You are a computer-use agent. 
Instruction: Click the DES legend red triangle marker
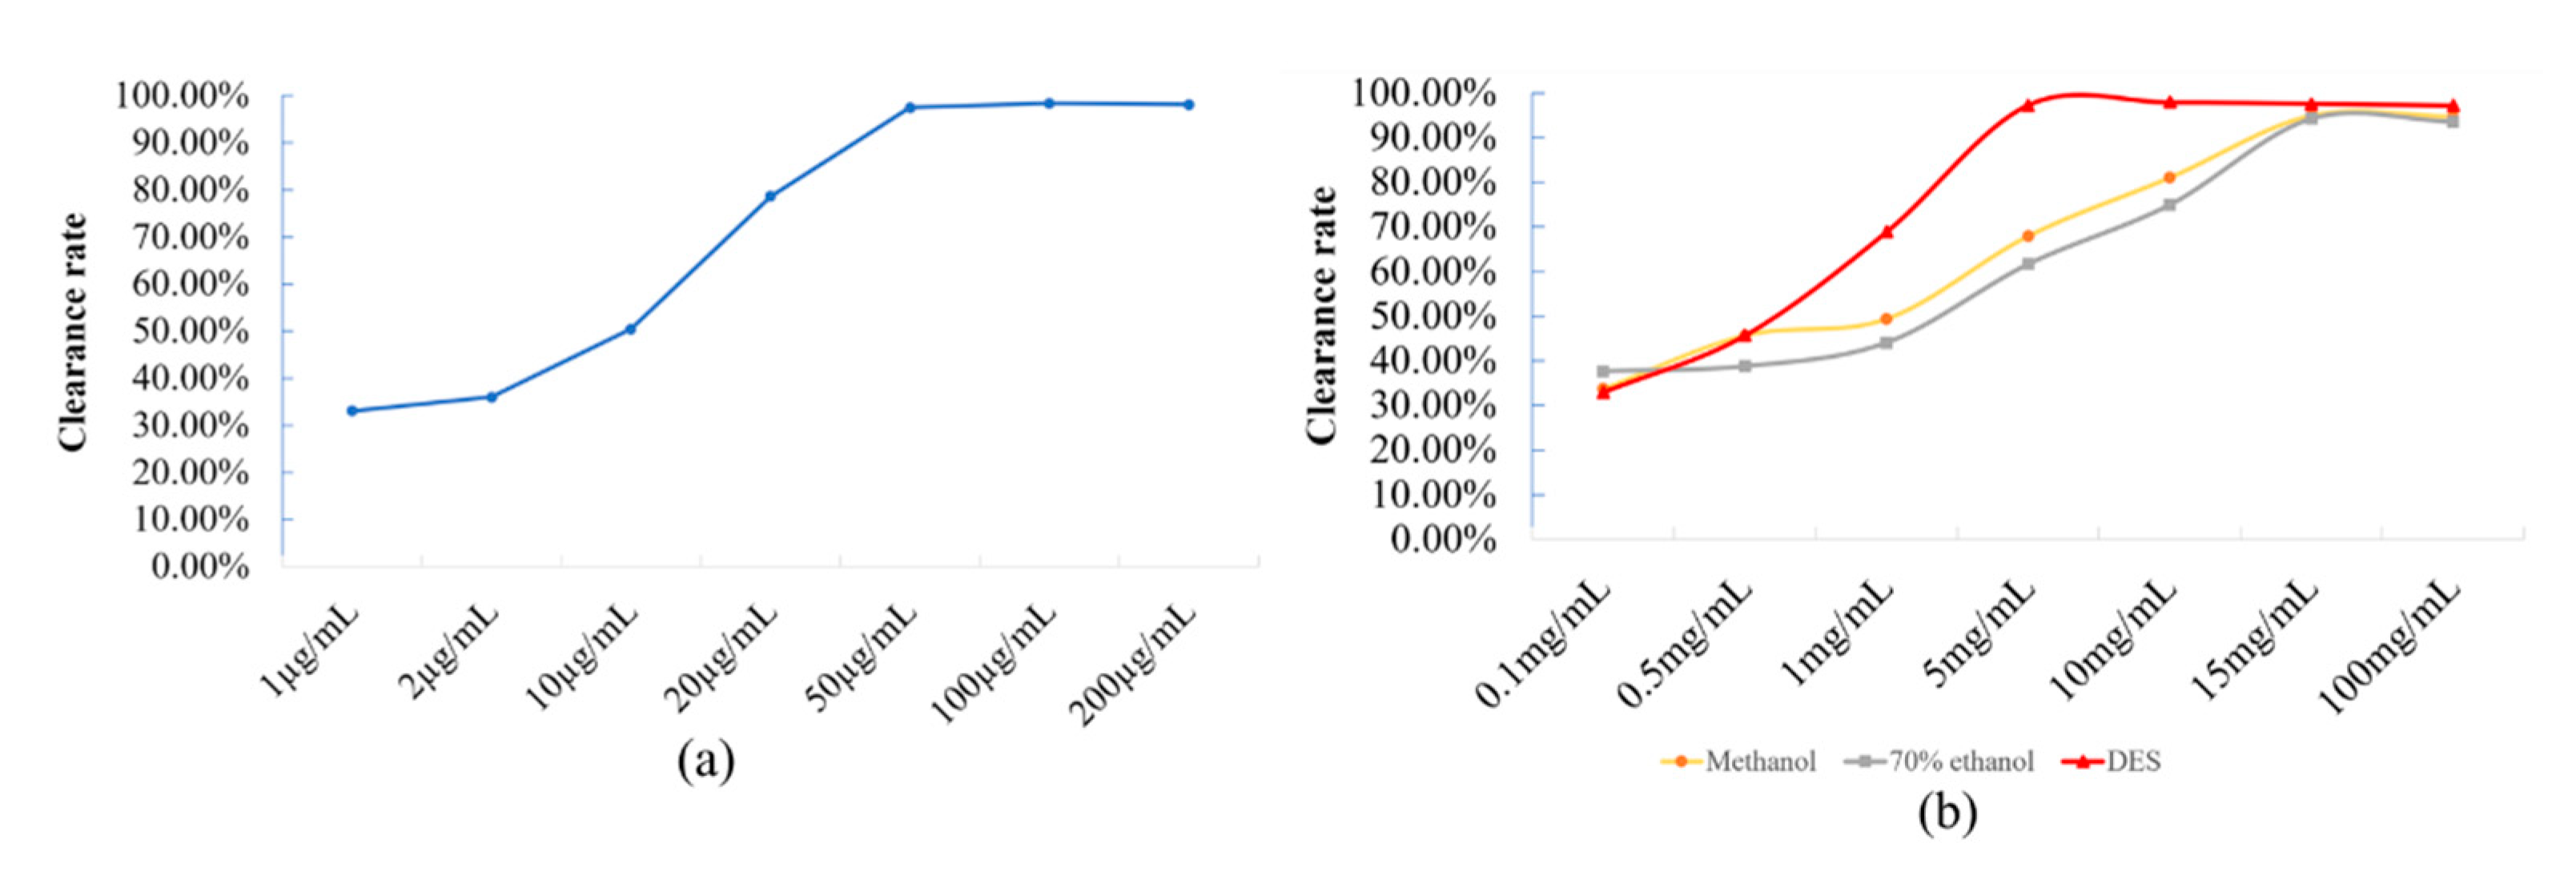click(x=2083, y=762)
